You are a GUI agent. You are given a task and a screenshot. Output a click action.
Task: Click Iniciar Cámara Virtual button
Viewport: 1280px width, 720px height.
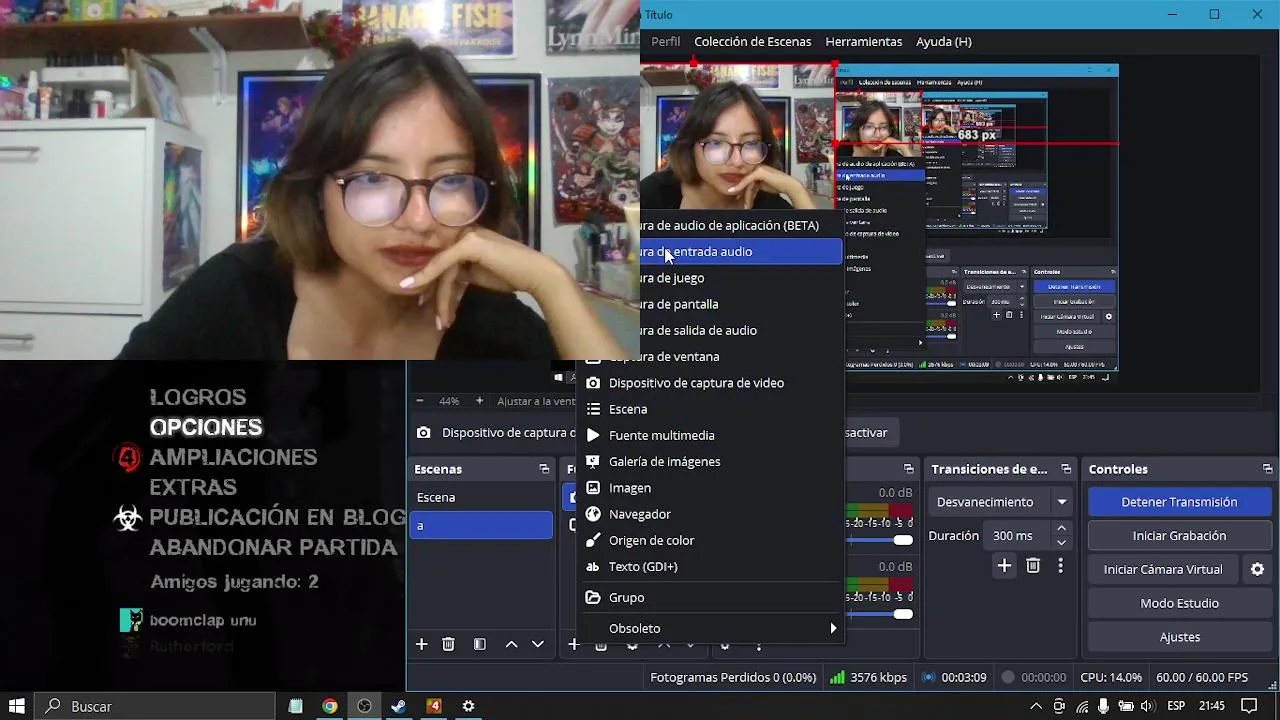1163,569
